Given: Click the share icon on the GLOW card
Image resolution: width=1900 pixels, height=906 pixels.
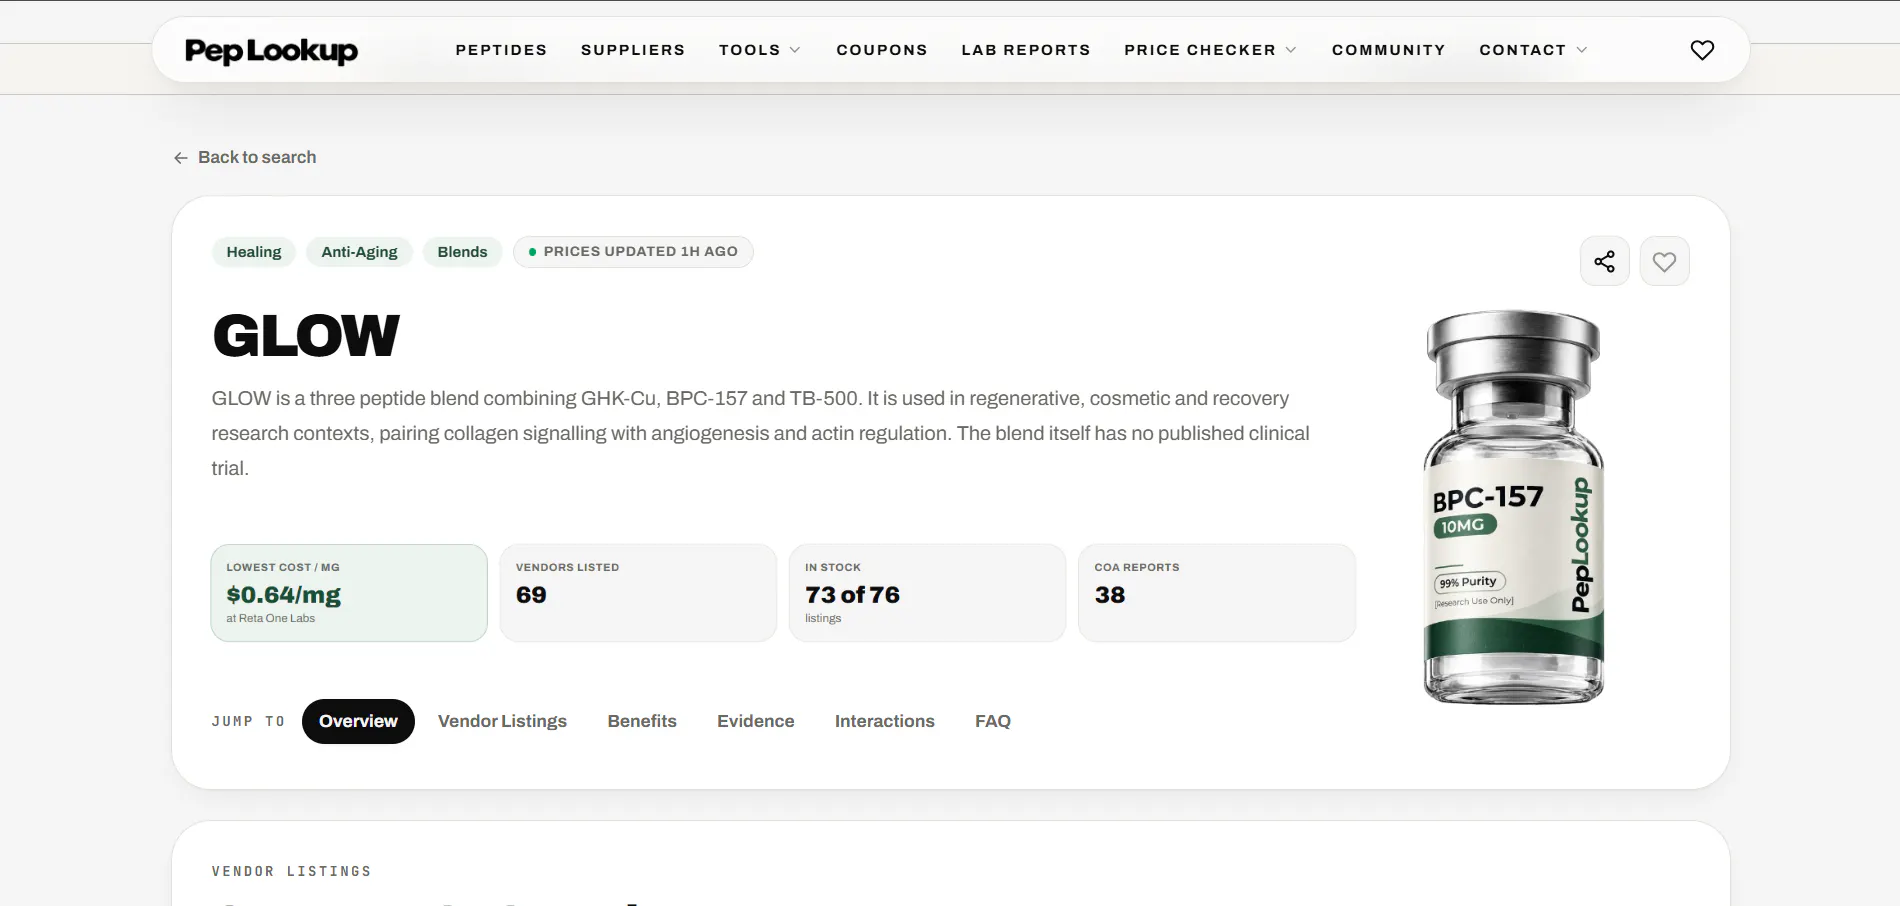Looking at the screenshot, I should 1605,261.
